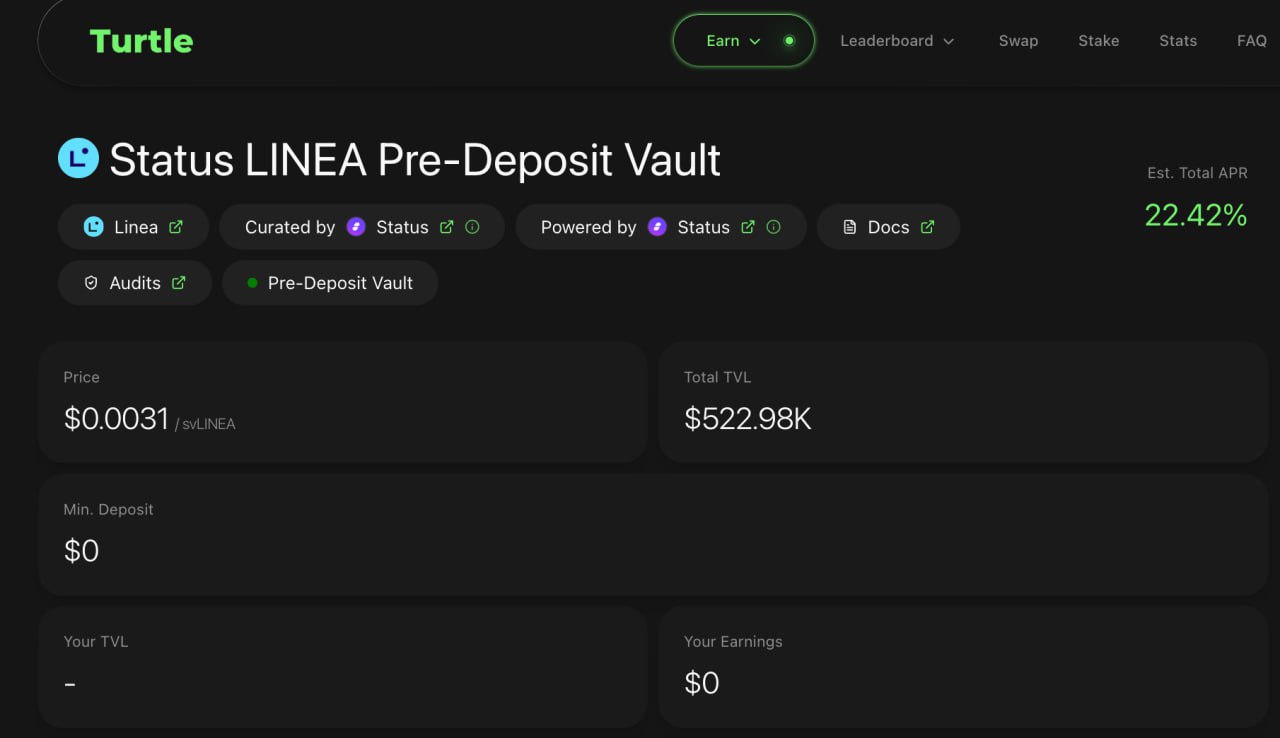This screenshot has height=738, width=1280.
Task: Click the document icon on Docs chip
Action: click(x=850, y=227)
